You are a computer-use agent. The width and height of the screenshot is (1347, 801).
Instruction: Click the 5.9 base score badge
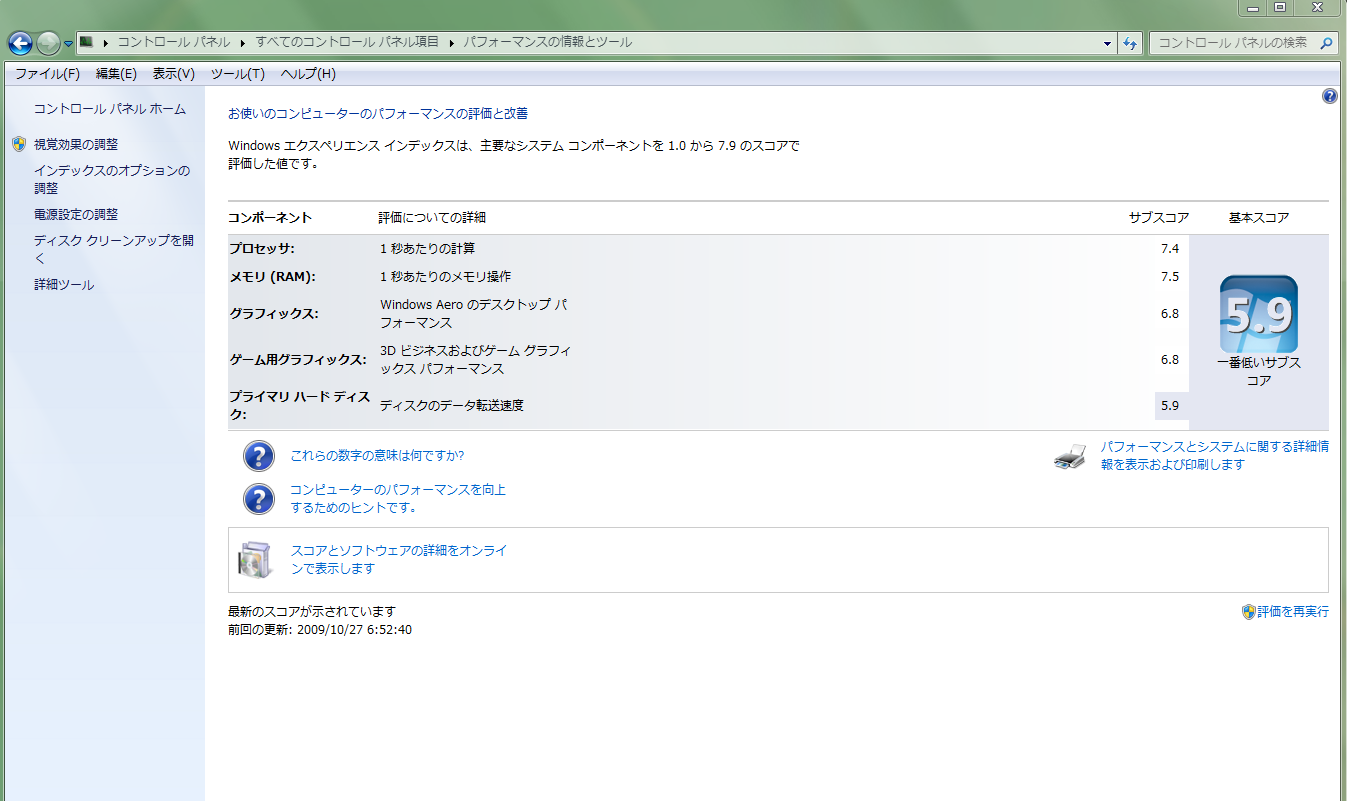pyautogui.click(x=1259, y=314)
